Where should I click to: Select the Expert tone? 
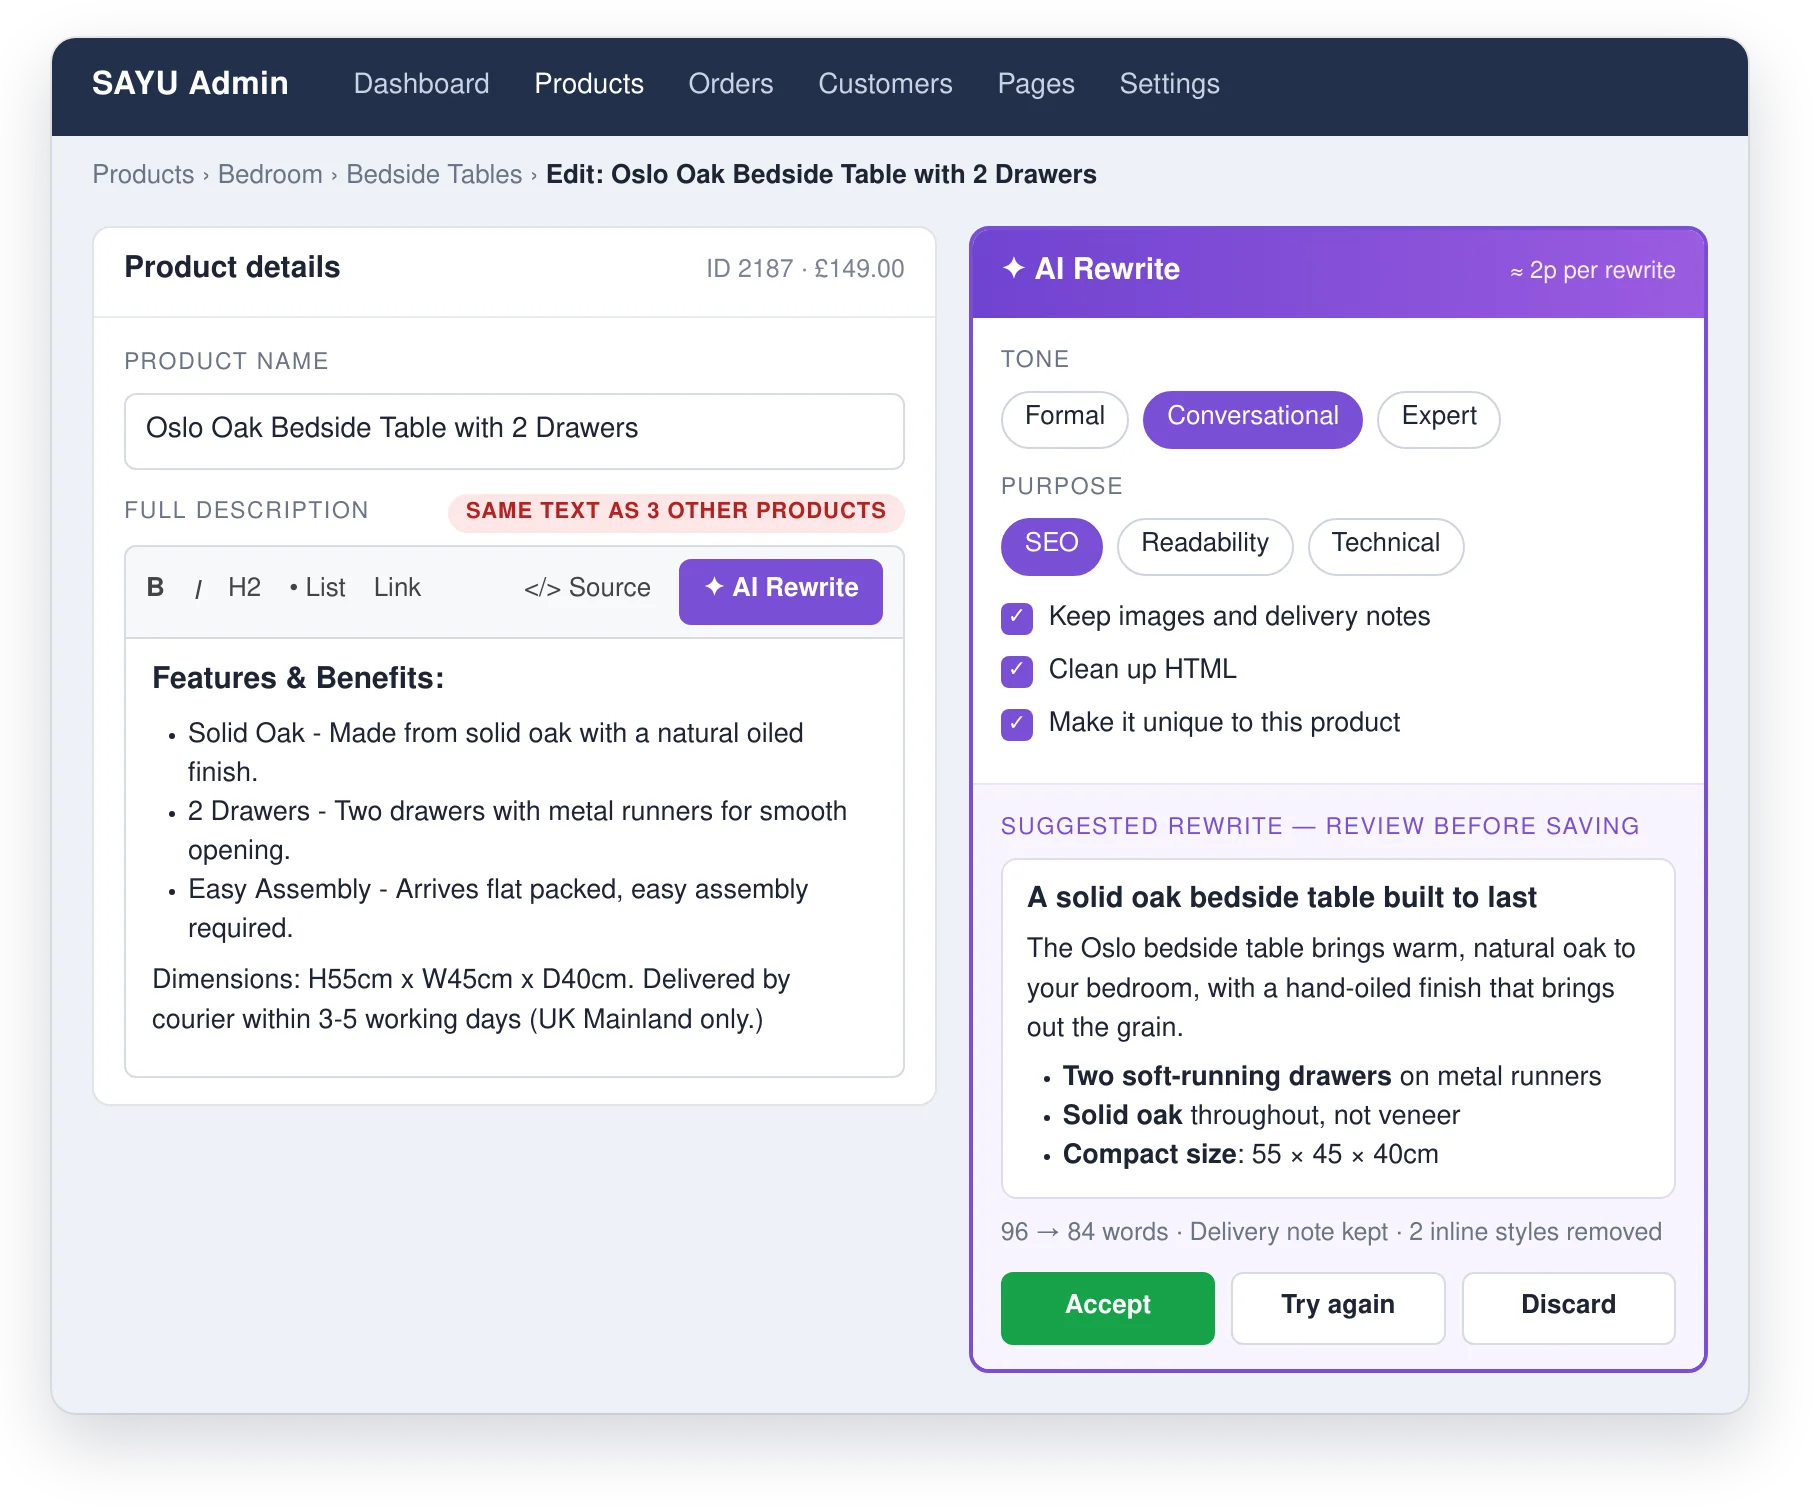coord(1439,420)
